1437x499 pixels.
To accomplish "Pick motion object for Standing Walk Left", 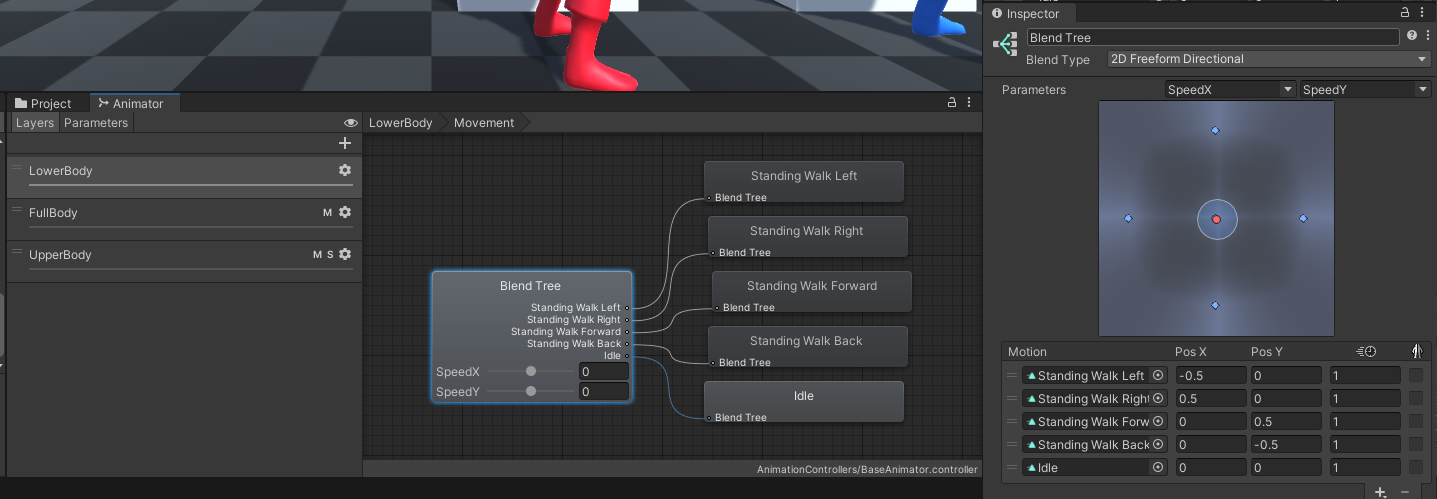I will coord(1158,376).
